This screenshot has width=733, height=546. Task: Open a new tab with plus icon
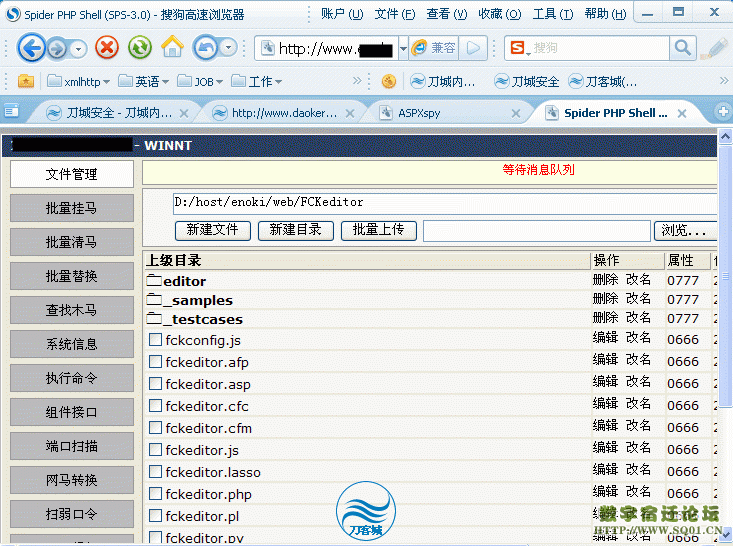(723, 112)
